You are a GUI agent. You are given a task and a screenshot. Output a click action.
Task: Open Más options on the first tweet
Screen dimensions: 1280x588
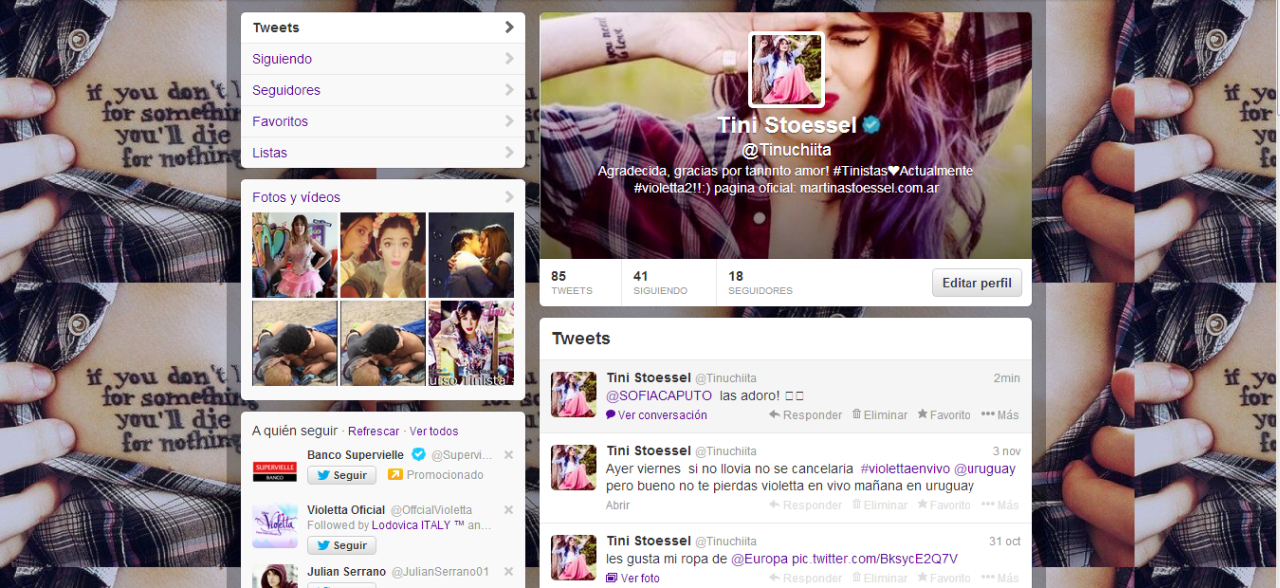[x=1000, y=415]
